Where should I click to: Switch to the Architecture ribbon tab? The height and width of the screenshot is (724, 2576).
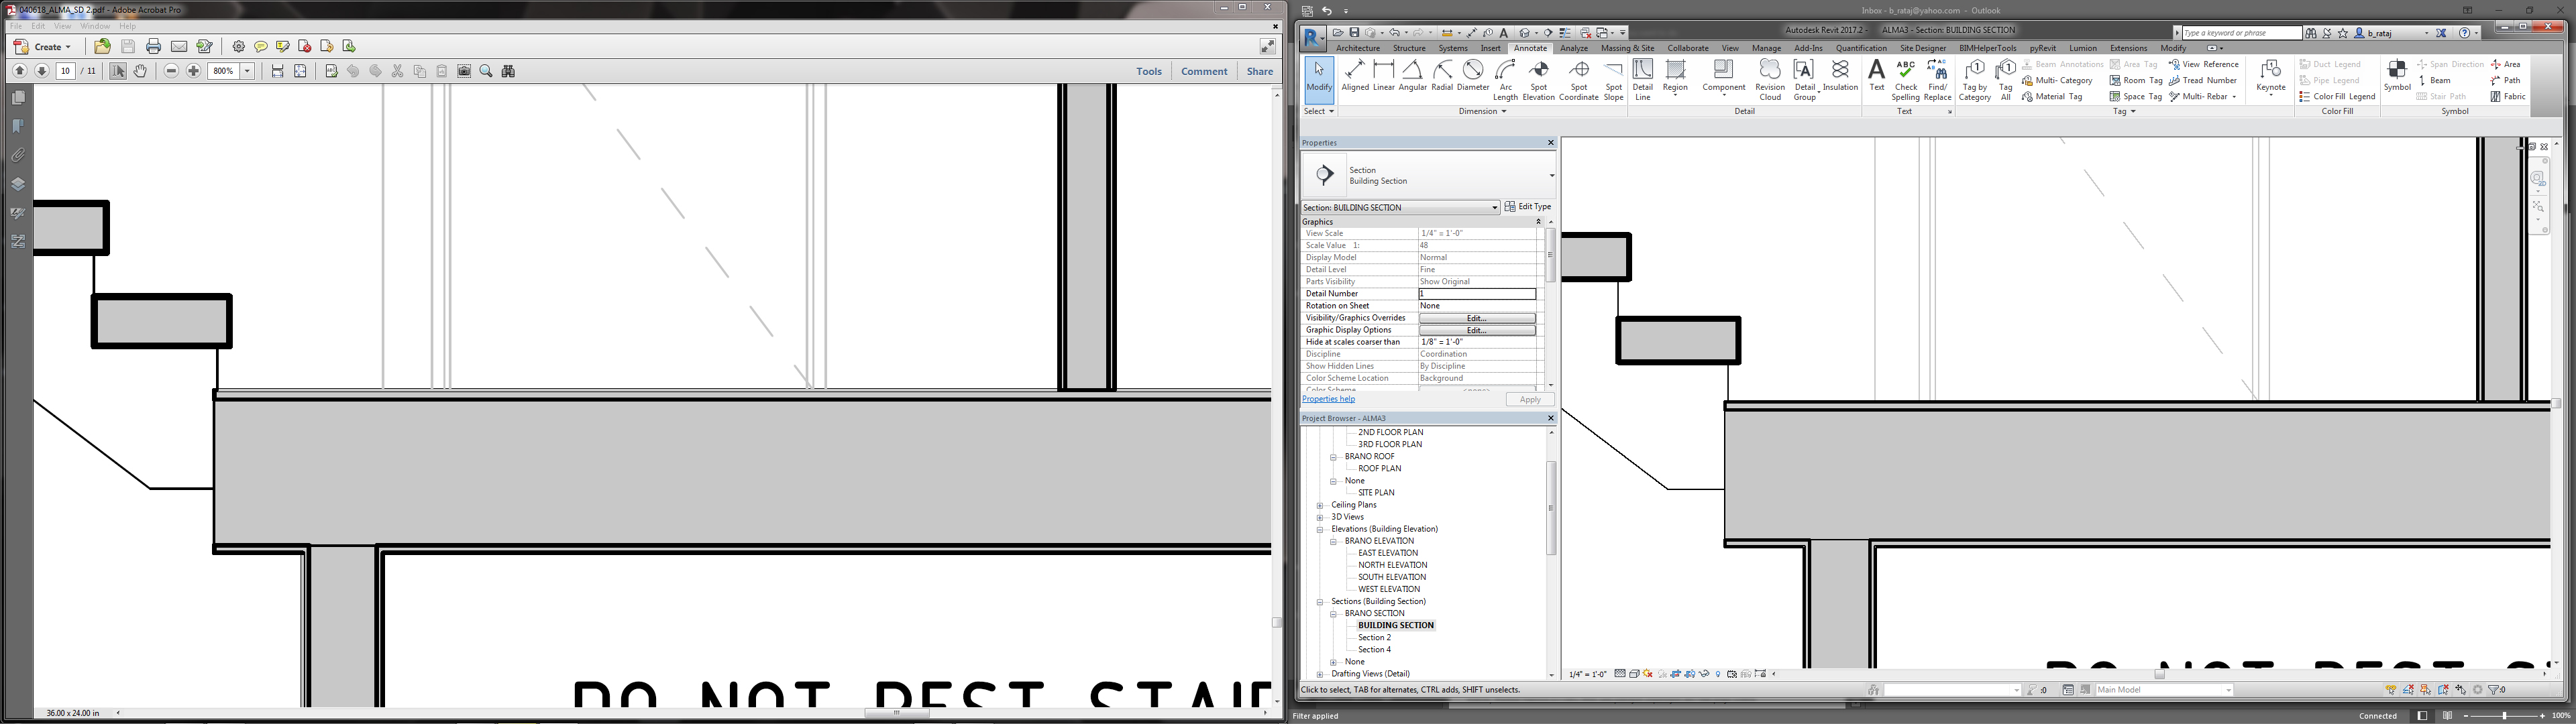[1357, 48]
